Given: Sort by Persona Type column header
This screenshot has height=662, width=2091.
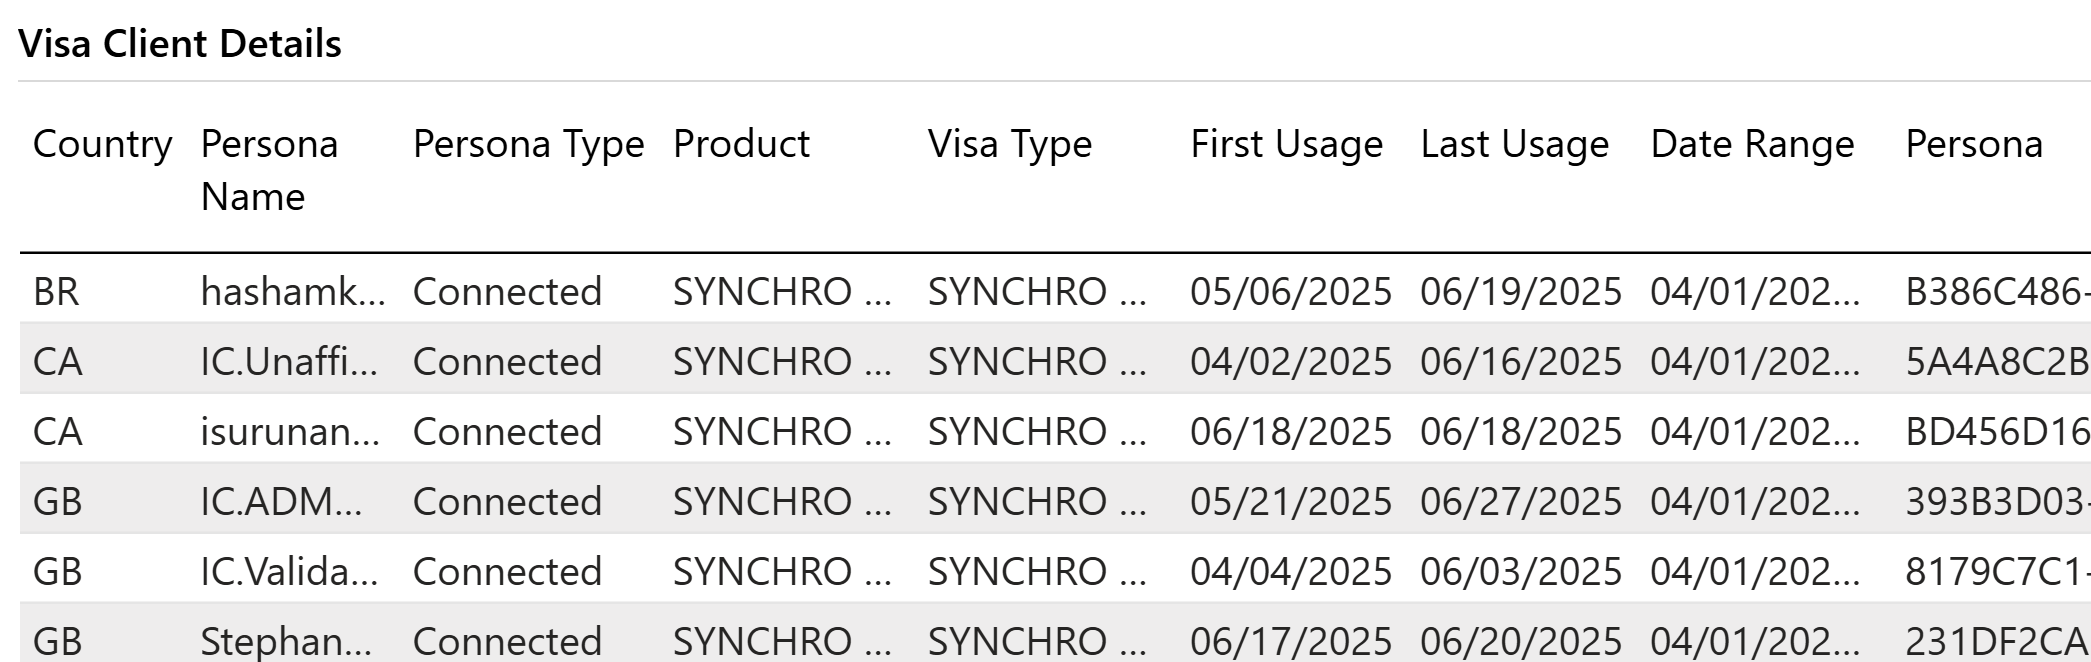Looking at the screenshot, I should coord(528,144).
